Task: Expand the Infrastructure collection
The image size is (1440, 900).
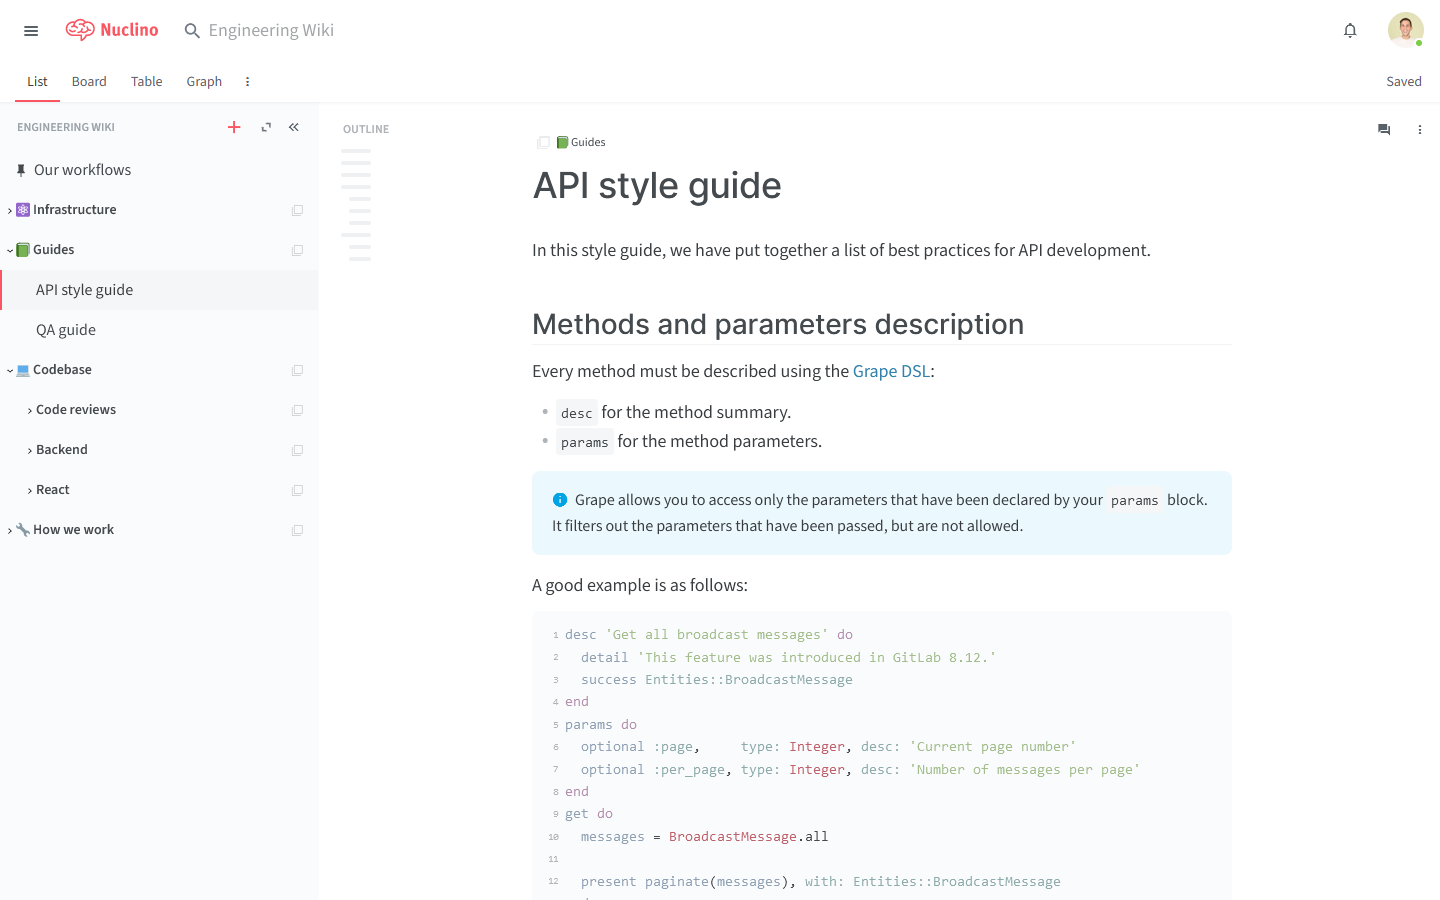Action: click(10, 210)
